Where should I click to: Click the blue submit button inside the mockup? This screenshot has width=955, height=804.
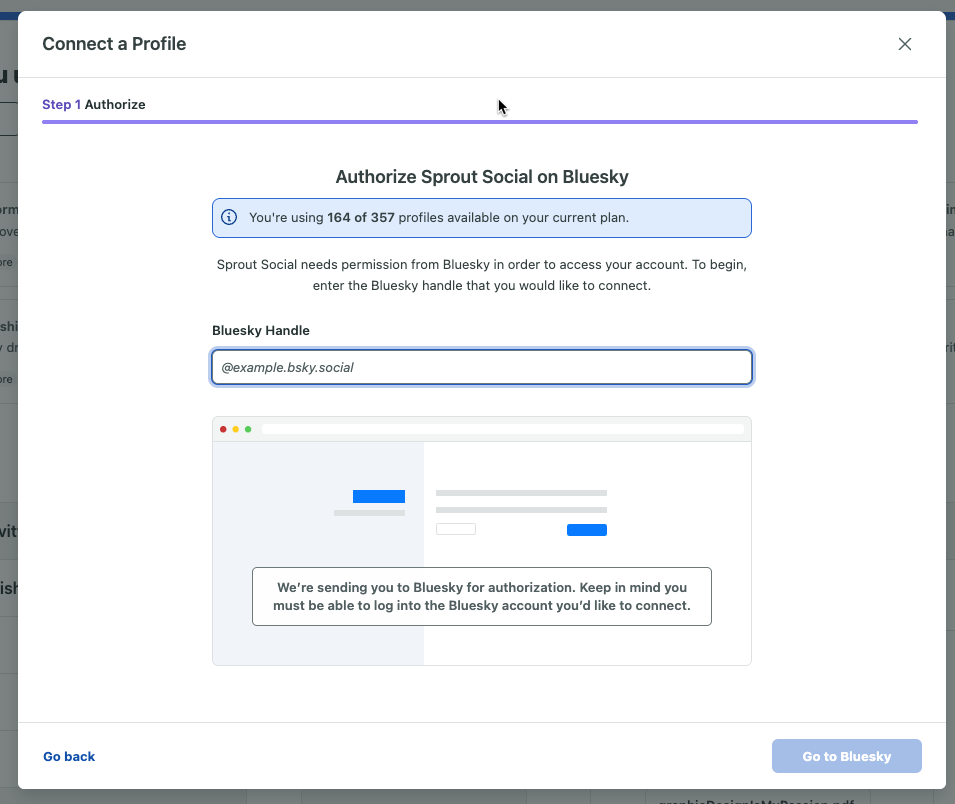[x=587, y=530]
